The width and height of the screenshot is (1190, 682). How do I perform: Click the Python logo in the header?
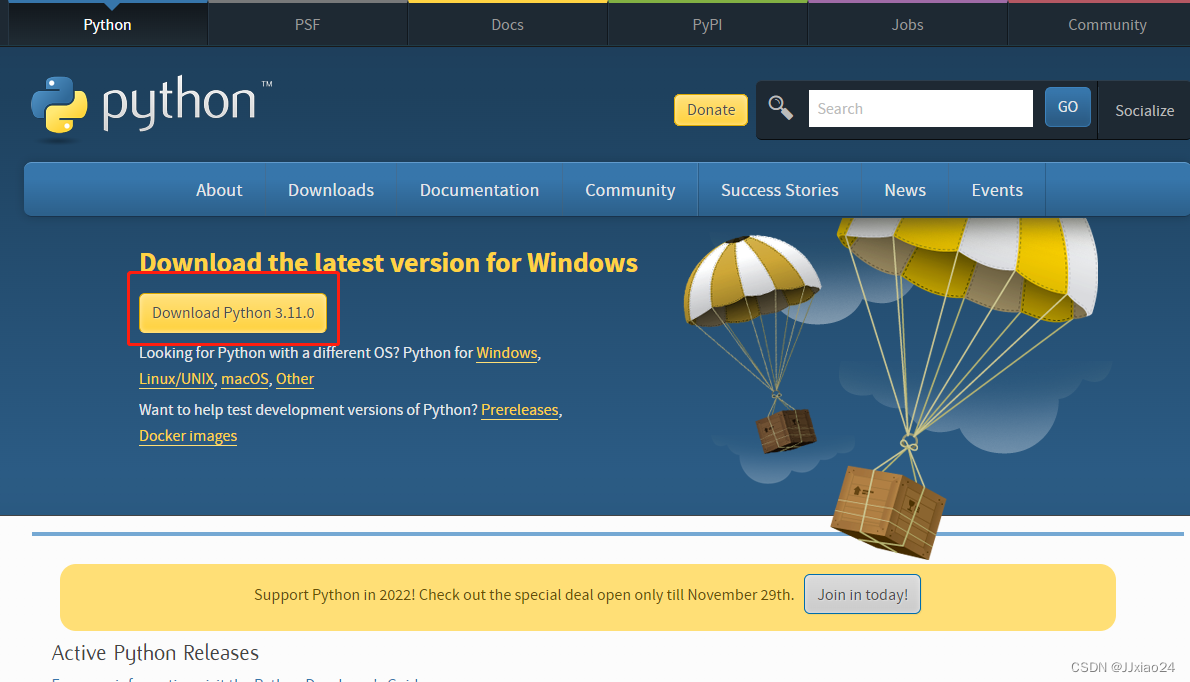coord(151,108)
